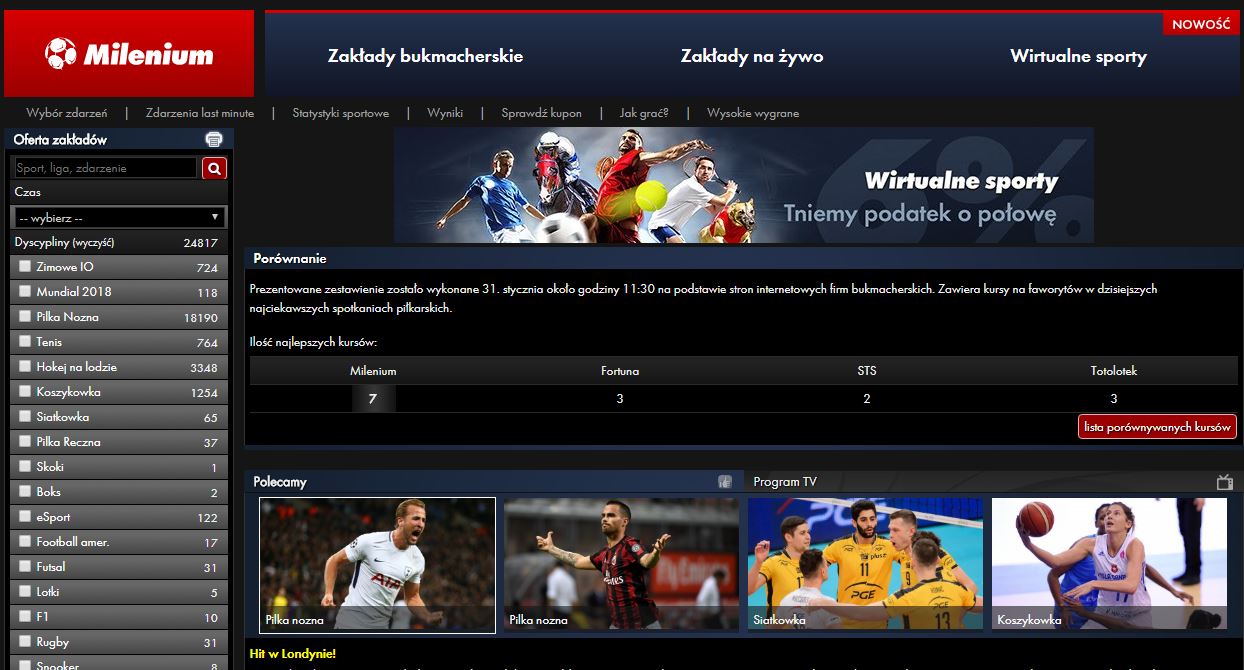Tick the Siatkówka checkbox in the sidebar
Image resolution: width=1244 pixels, height=670 pixels.
point(24,417)
